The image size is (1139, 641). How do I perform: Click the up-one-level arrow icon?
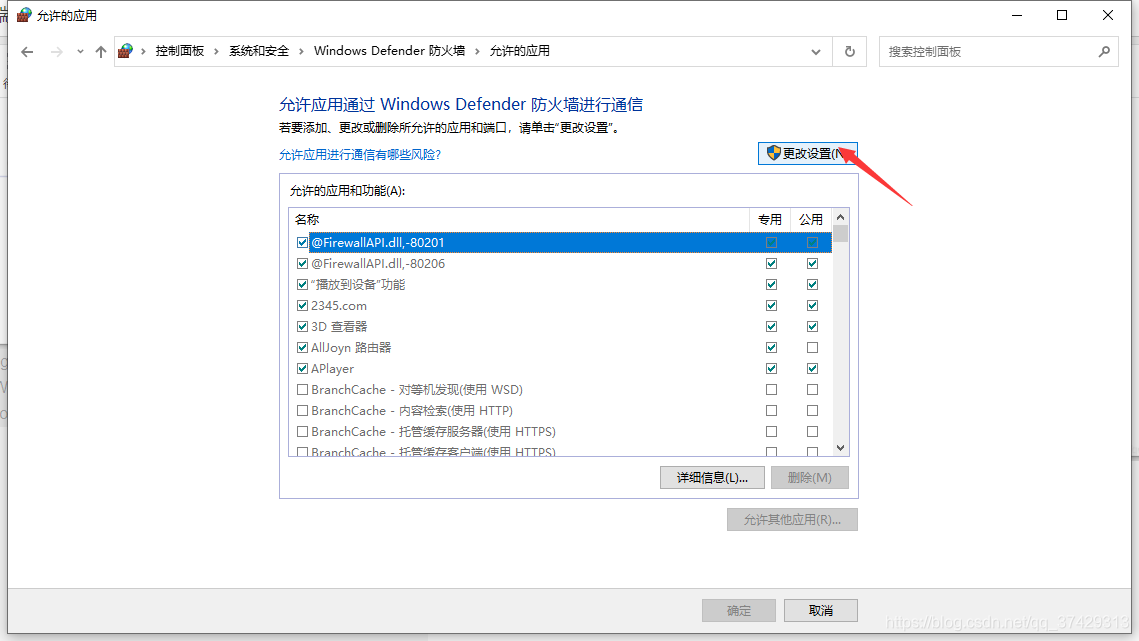pos(101,52)
